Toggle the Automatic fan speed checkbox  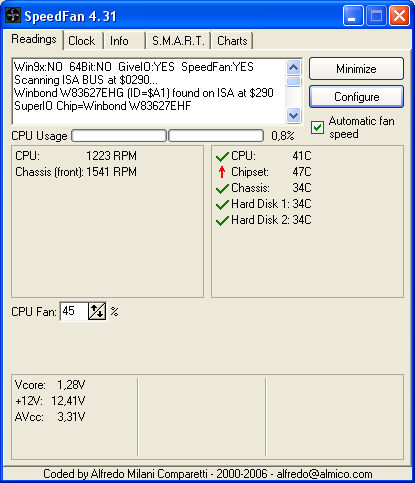click(x=317, y=127)
